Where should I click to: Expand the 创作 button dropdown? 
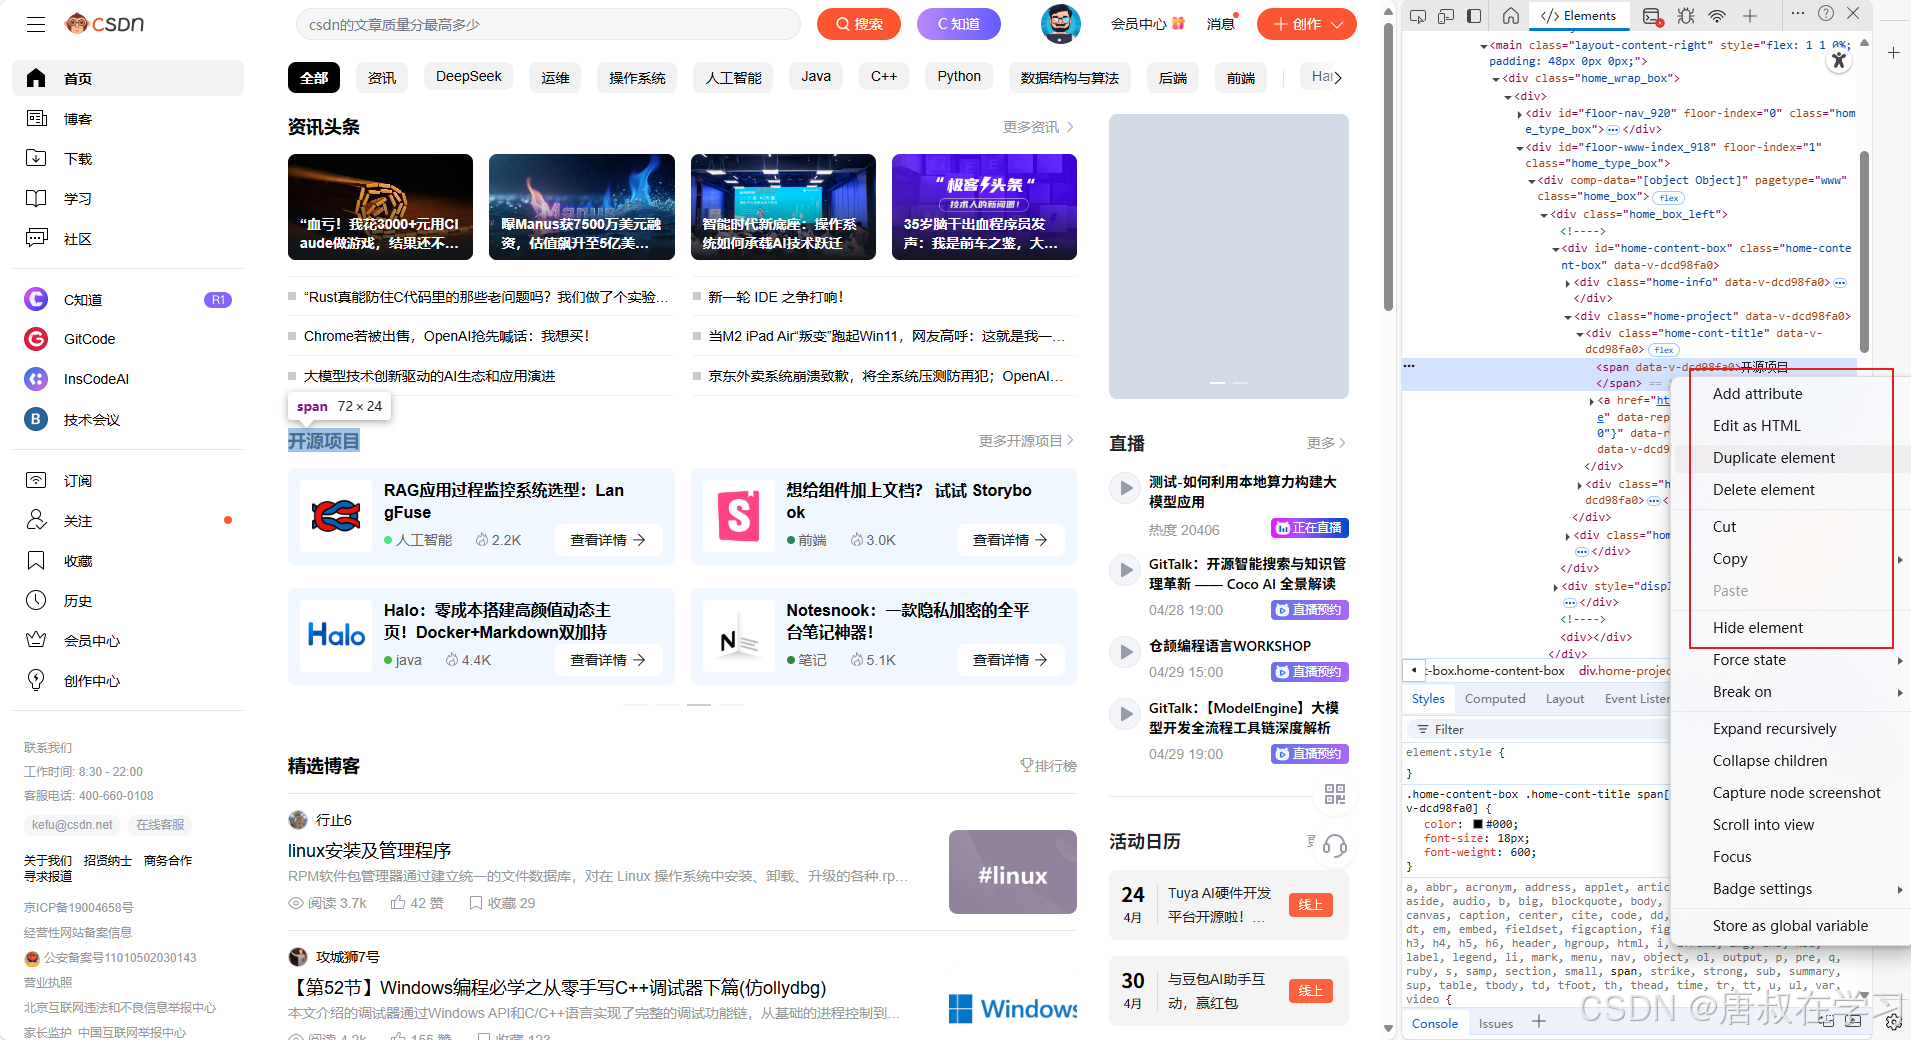click(x=1337, y=24)
